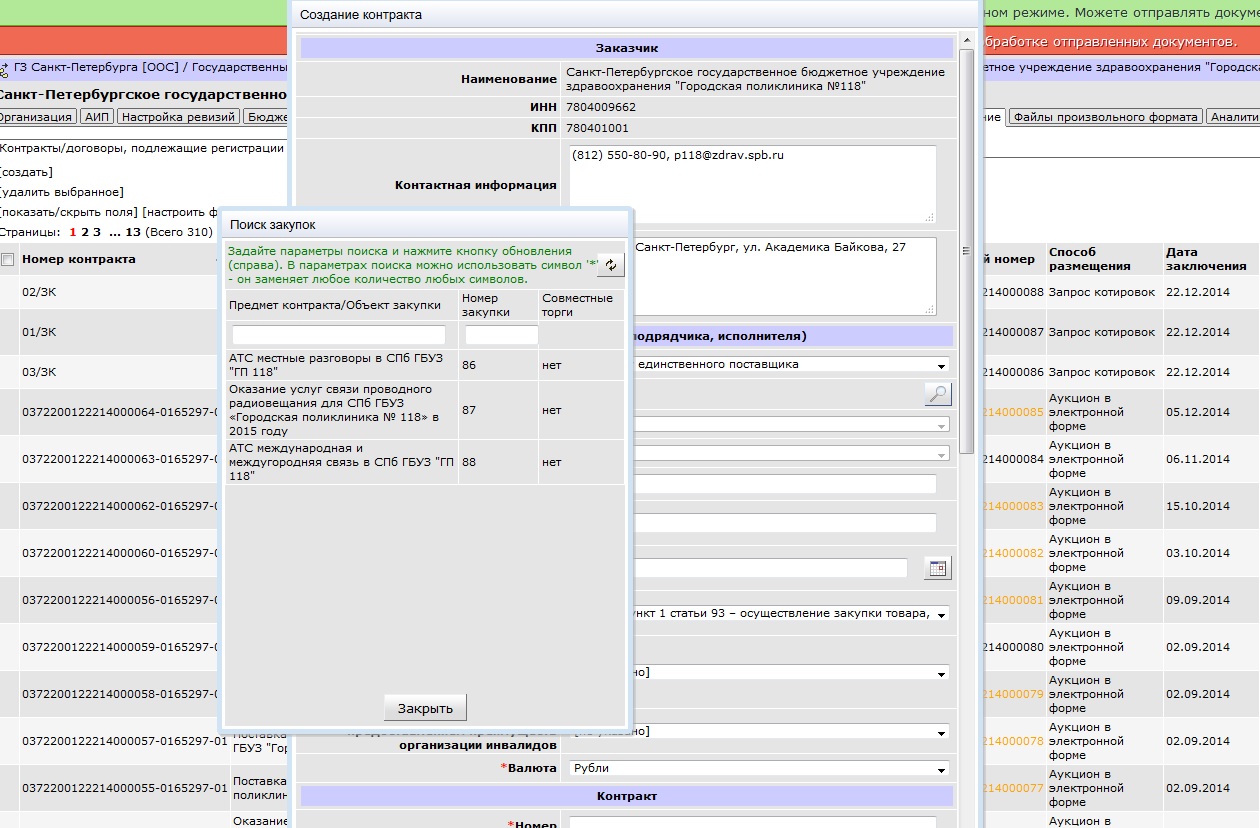This screenshot has width=1260, height=828.
Task: Switch to the Организация tab
Action: (36, 117)
